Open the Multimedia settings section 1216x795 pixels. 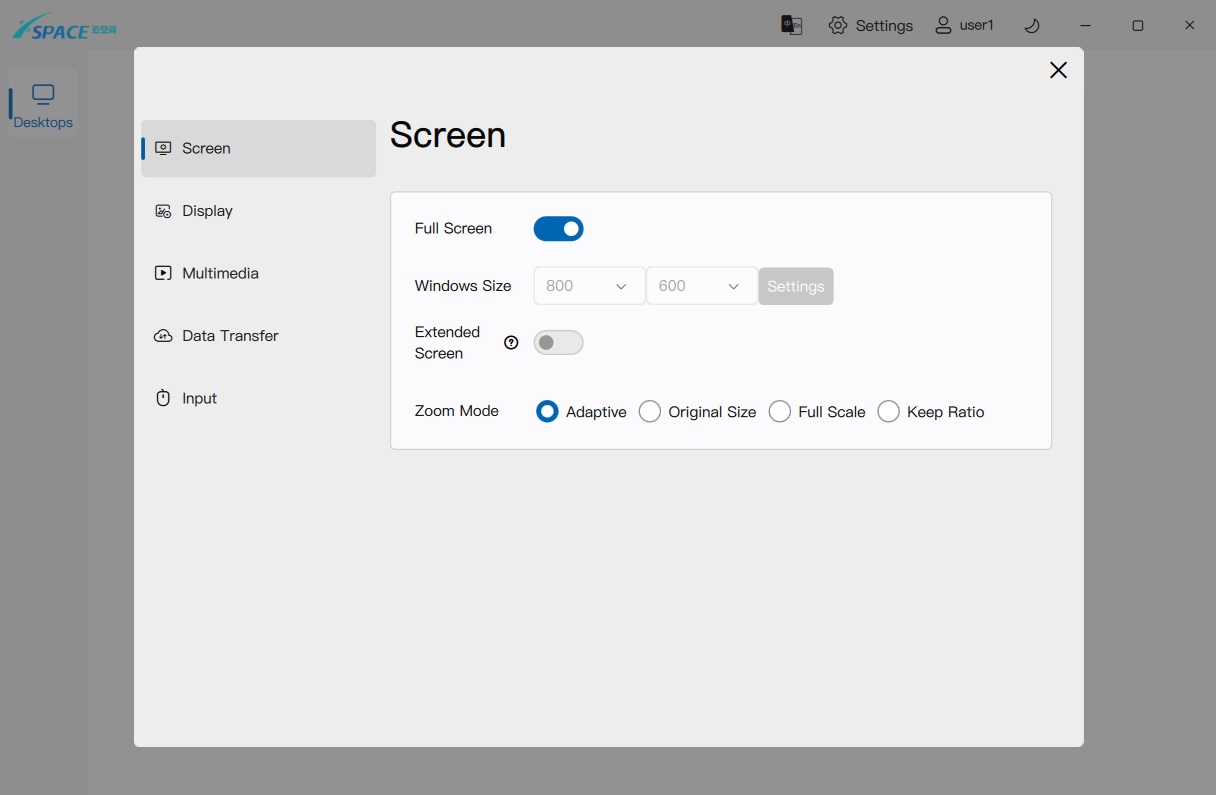click(220, 273)
